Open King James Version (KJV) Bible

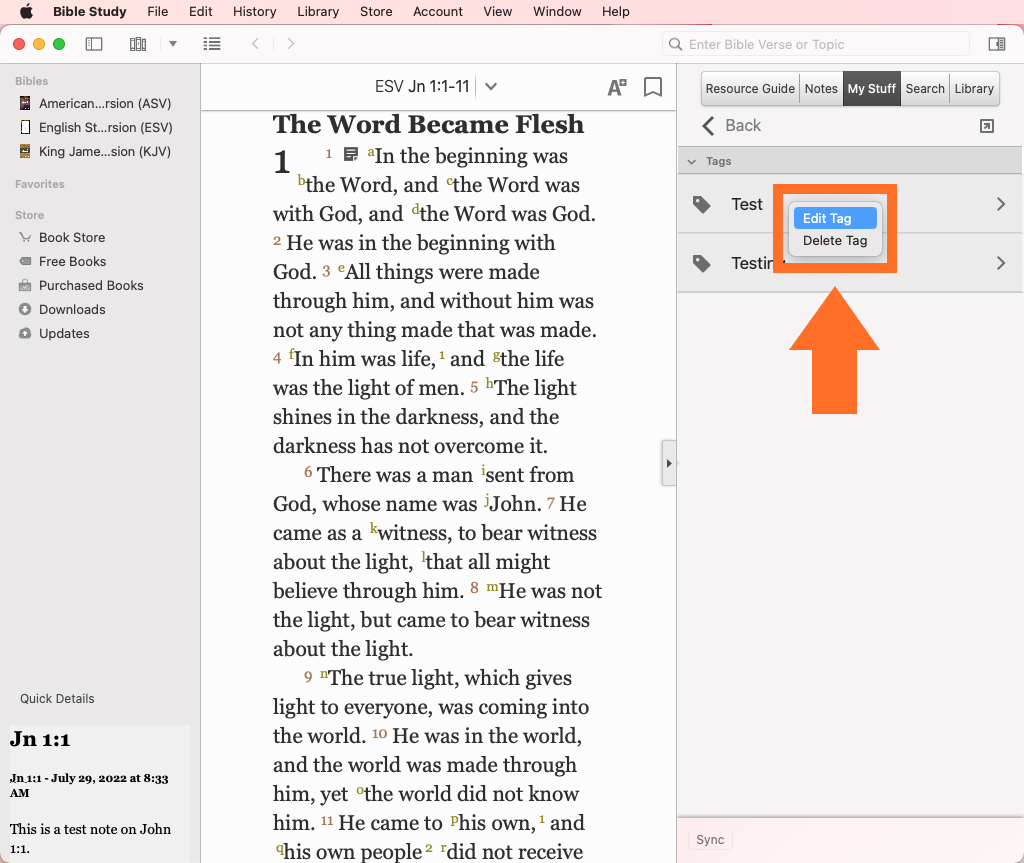click(96, 152)
